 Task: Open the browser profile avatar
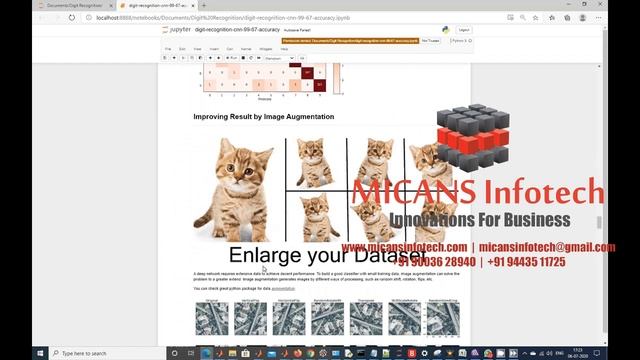(x=583, y=18)
